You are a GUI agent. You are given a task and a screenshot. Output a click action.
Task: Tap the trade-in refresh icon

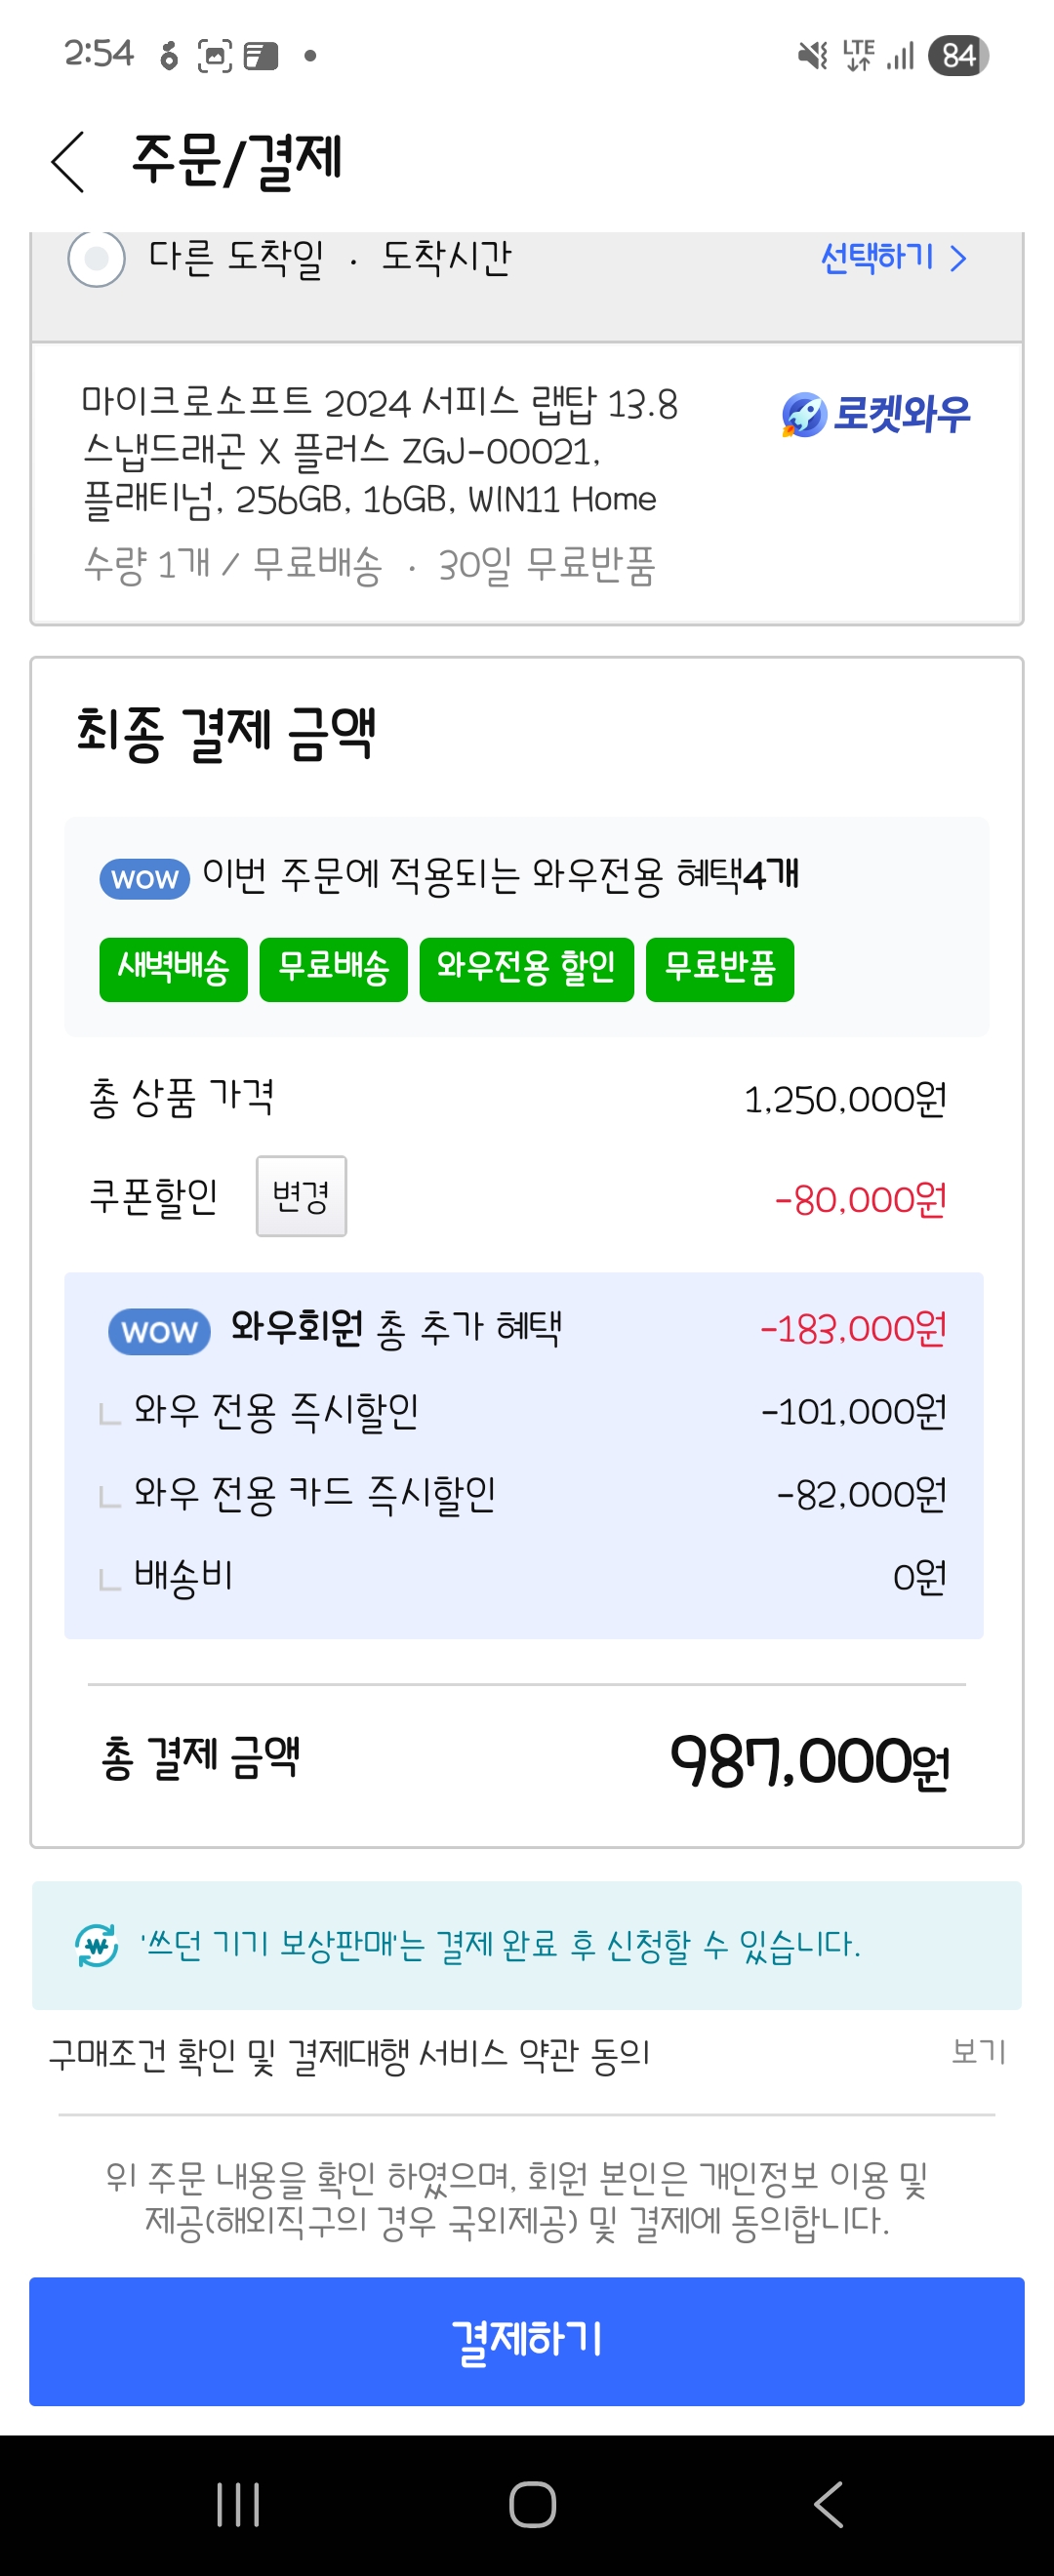pos(97,1945)
